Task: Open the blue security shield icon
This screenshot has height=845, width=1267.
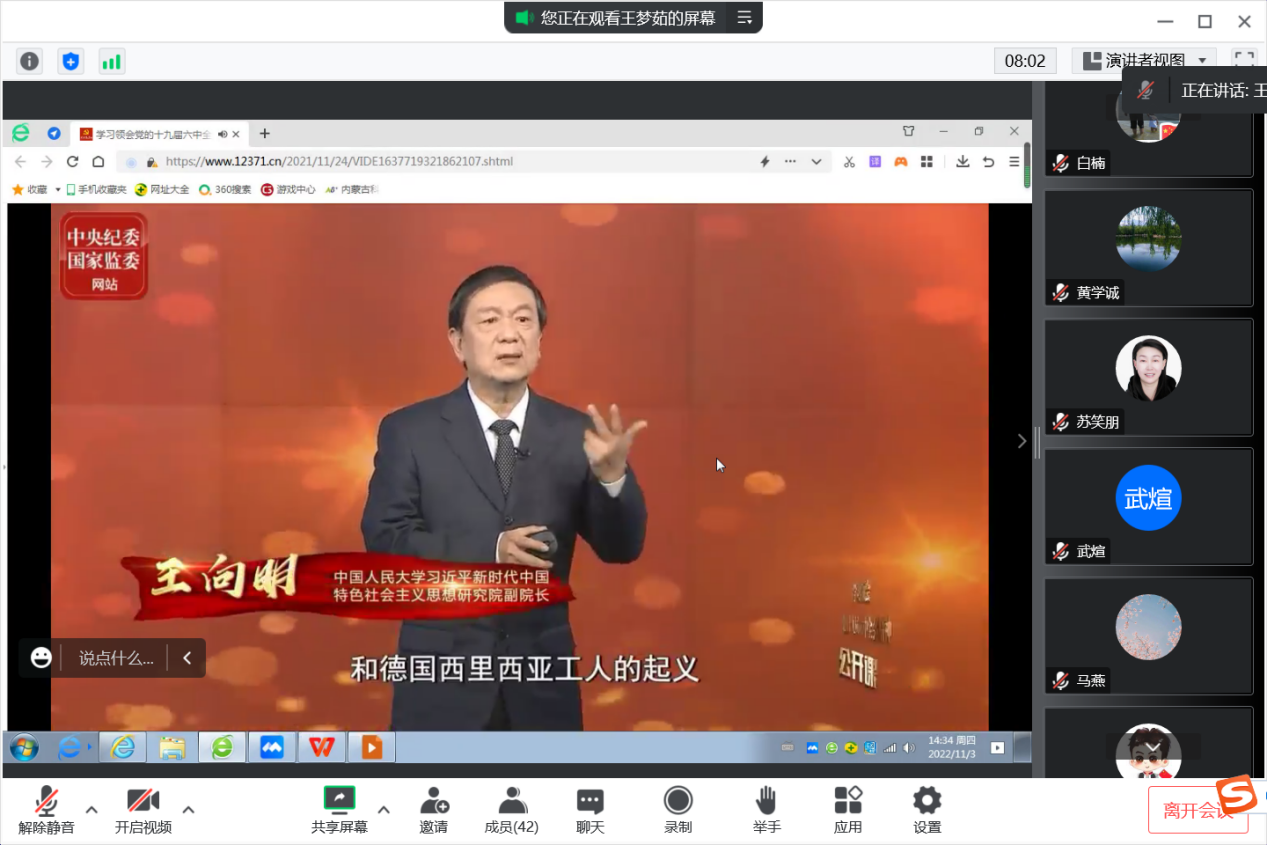Action: pyautogui.click(x=70, y=61)
